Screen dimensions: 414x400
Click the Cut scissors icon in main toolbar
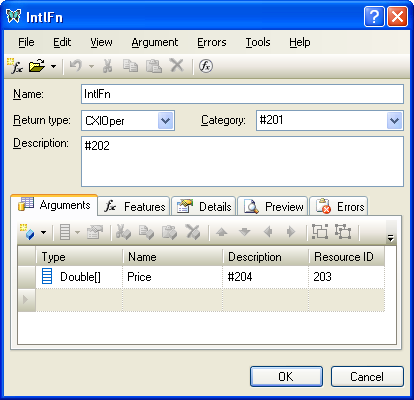click(107, 66)
